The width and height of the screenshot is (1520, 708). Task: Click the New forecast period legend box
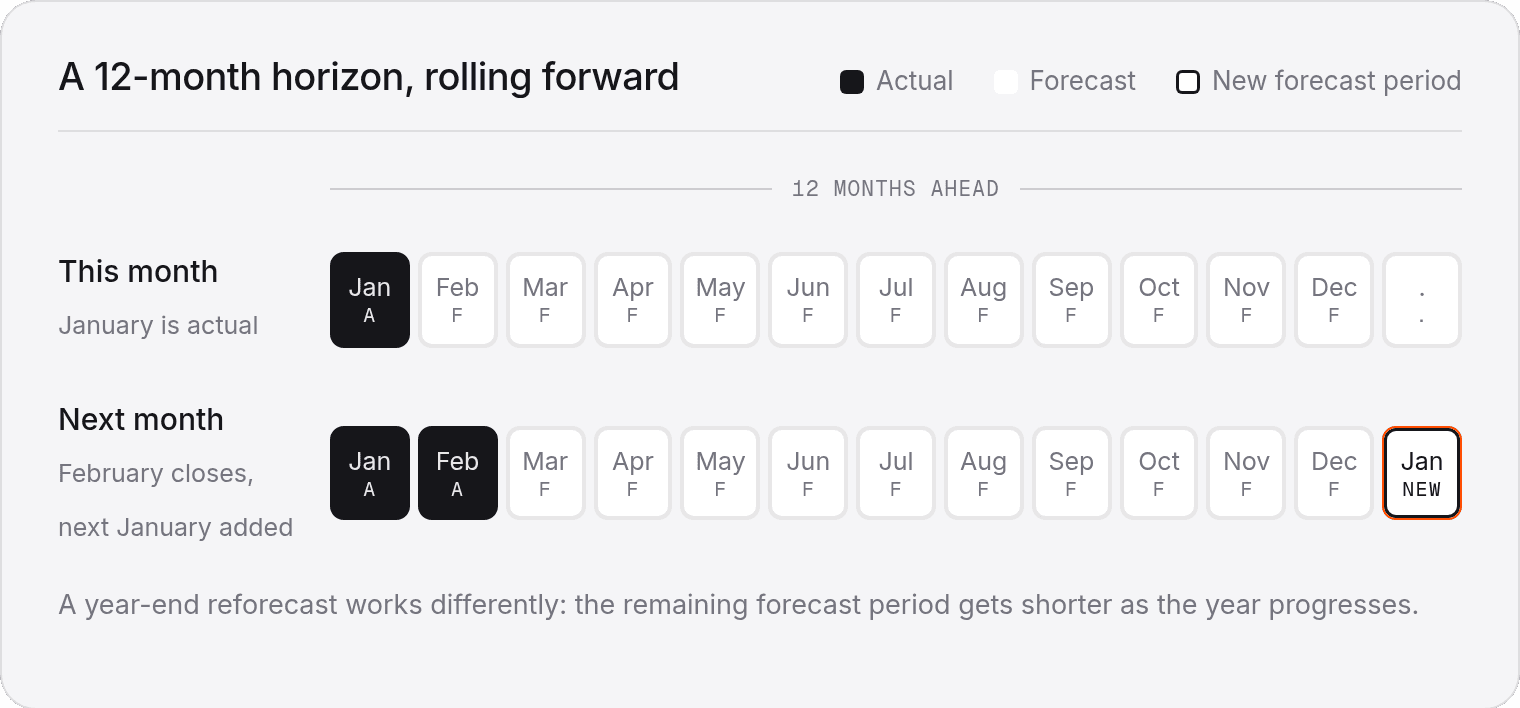(1188, 82)
